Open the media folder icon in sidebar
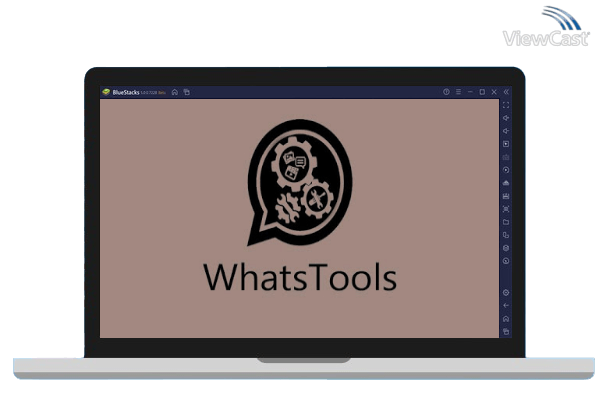This screenshot has height=414, width=602. [x=506, y=222]
